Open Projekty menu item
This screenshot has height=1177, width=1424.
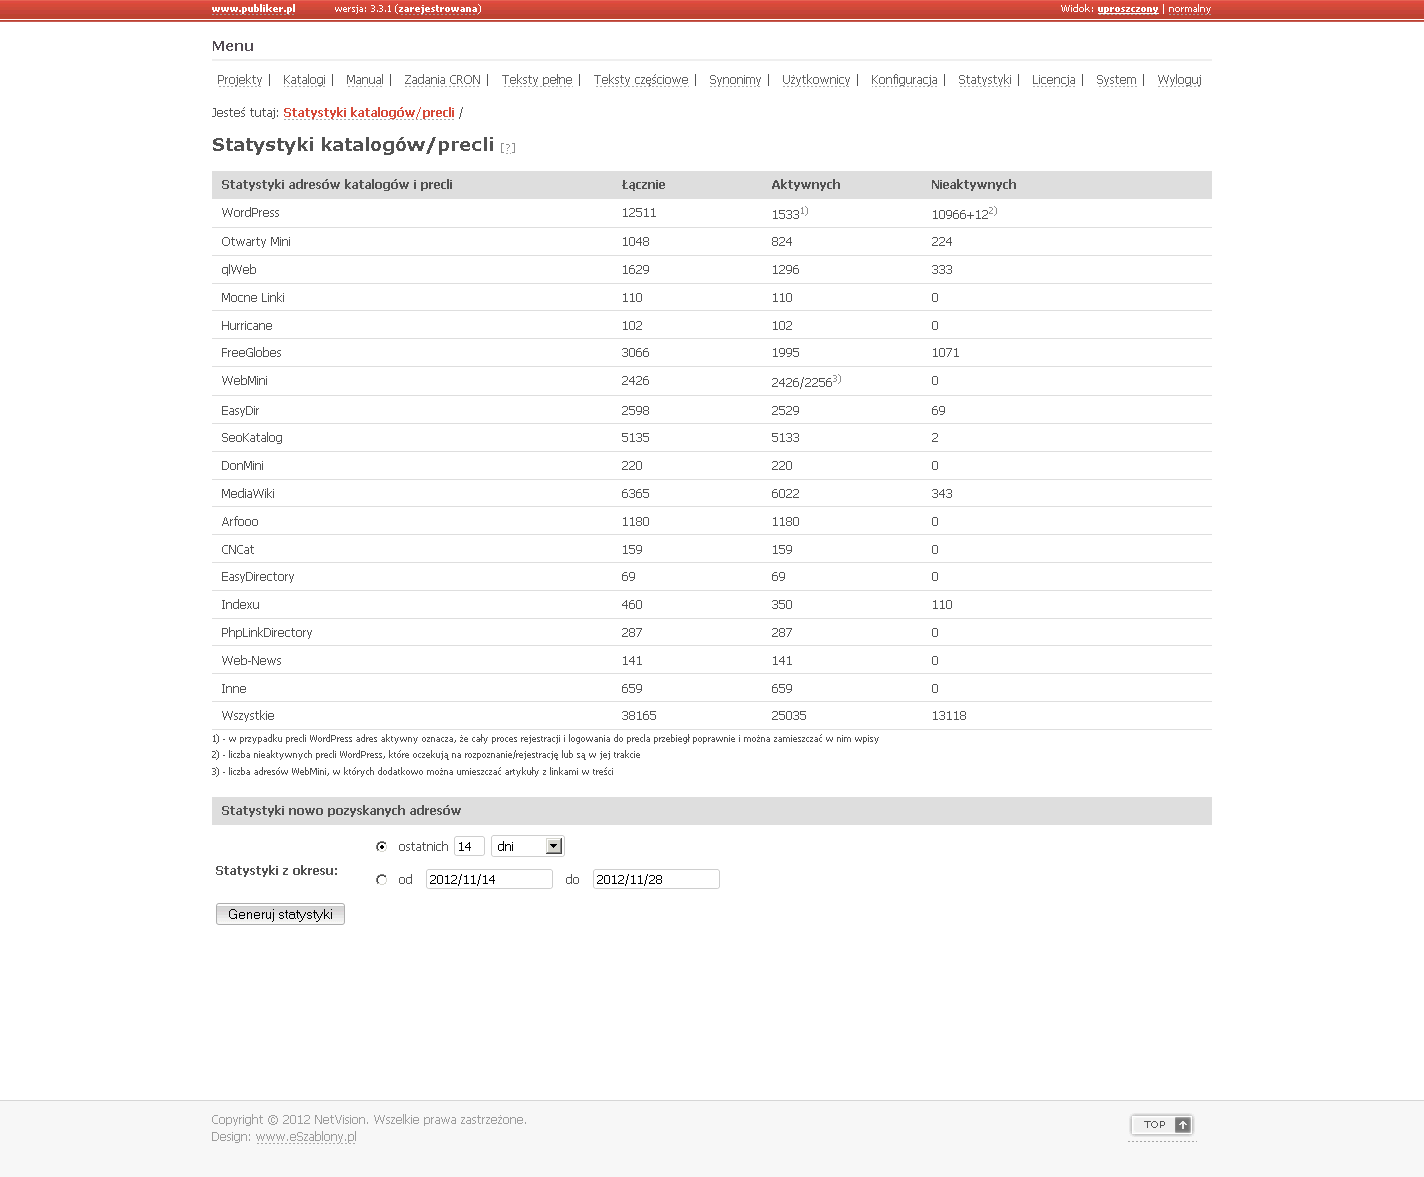240,80
